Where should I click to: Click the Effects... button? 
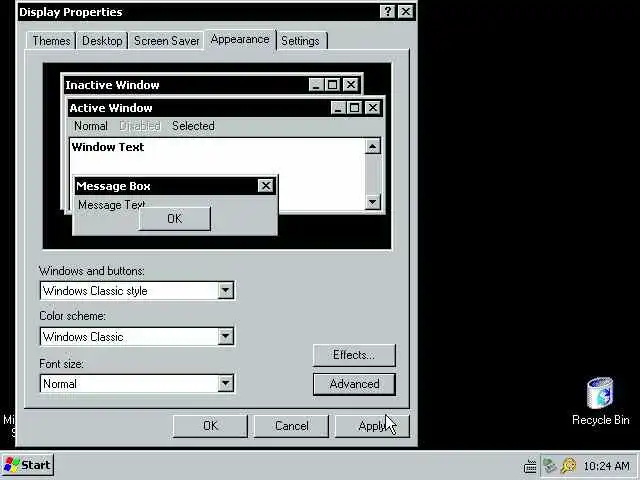[x=354, y=355]
